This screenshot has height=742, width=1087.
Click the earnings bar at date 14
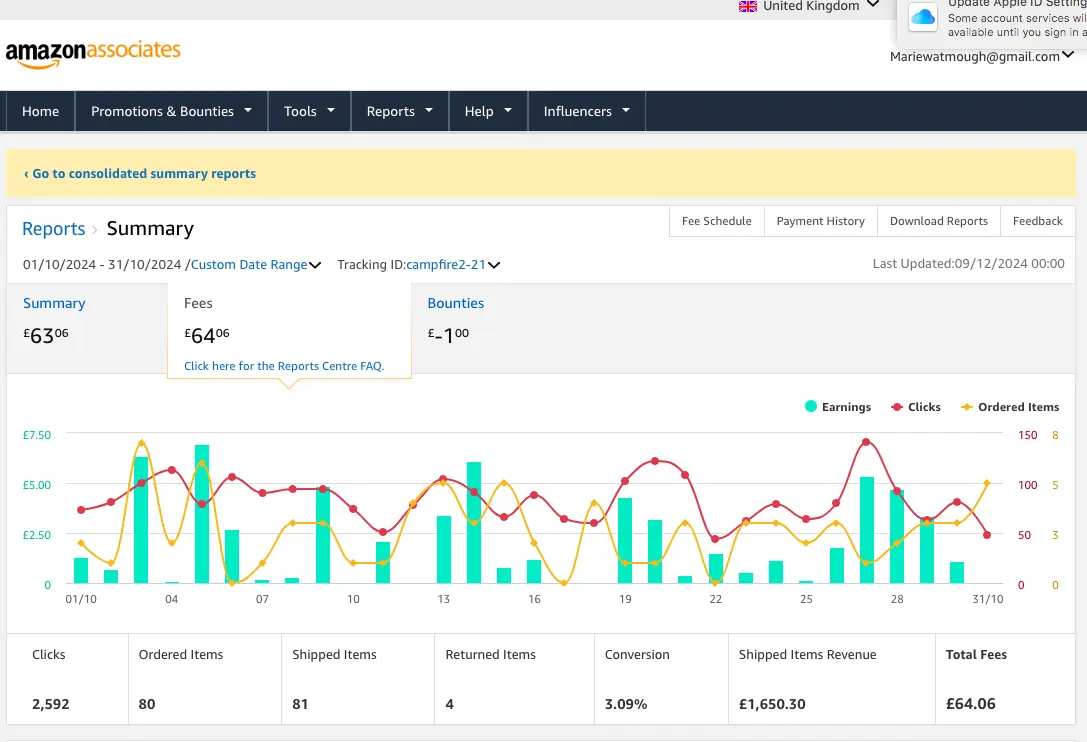click(x=474, y=522)
